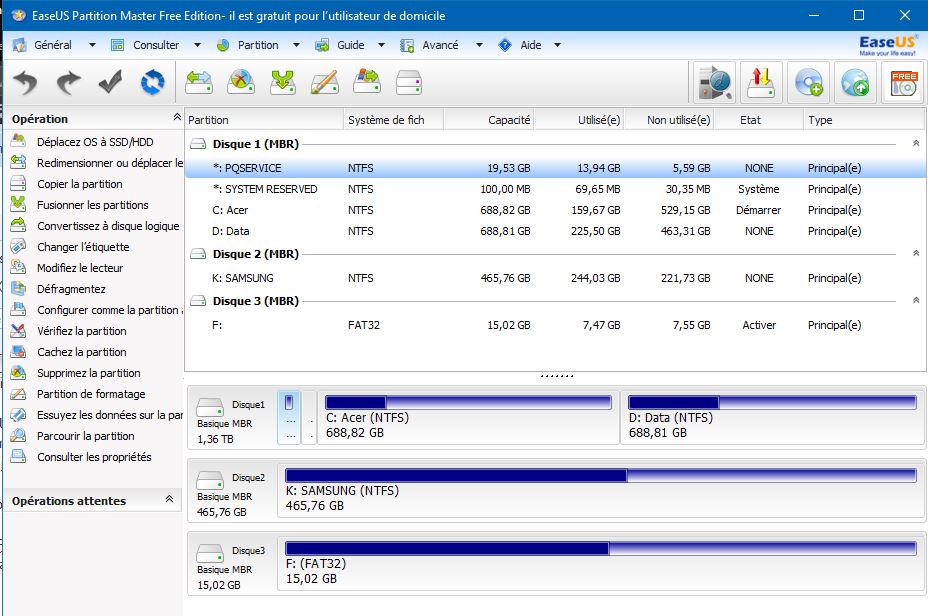Click the Redo arrow in toolbar
928x616 pixels.
(68, 82)
